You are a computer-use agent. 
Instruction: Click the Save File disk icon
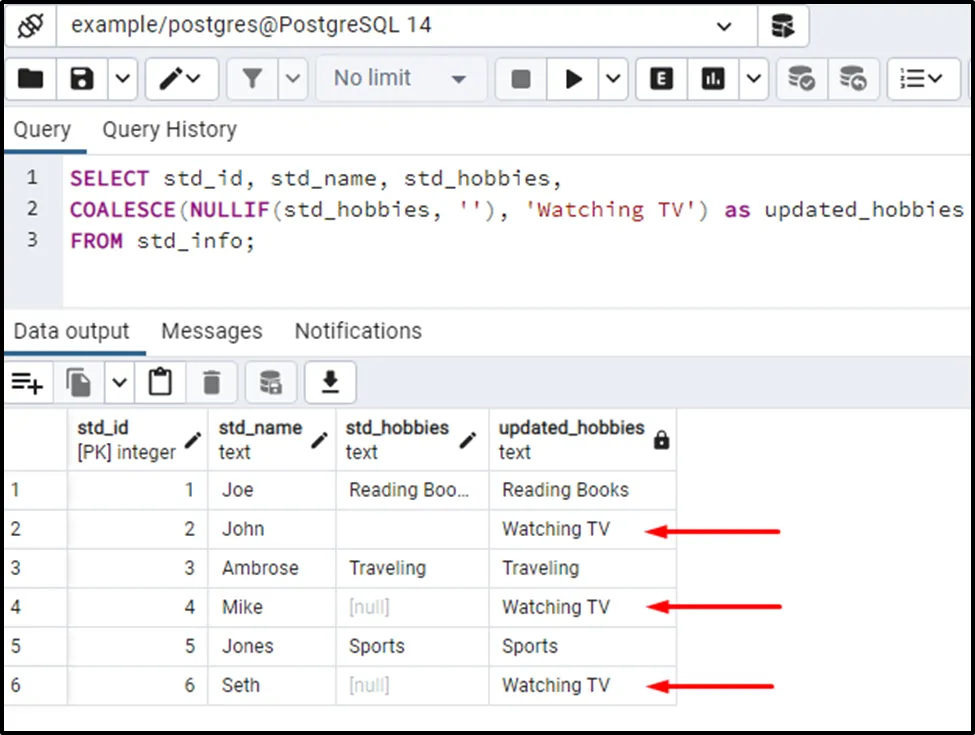click(x=82, y=79)
